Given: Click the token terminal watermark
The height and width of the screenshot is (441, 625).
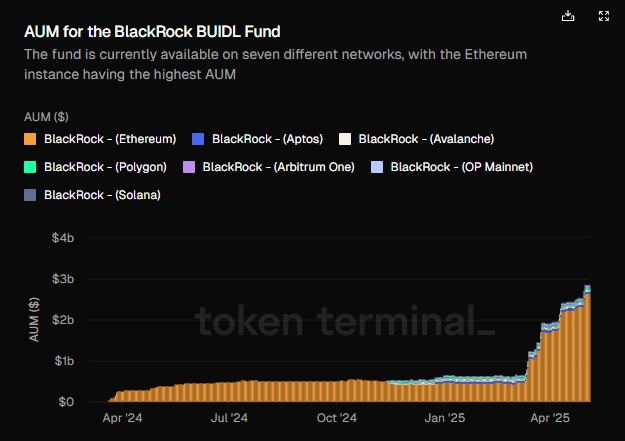Looking at the screenshot, I should click(344, 322).
